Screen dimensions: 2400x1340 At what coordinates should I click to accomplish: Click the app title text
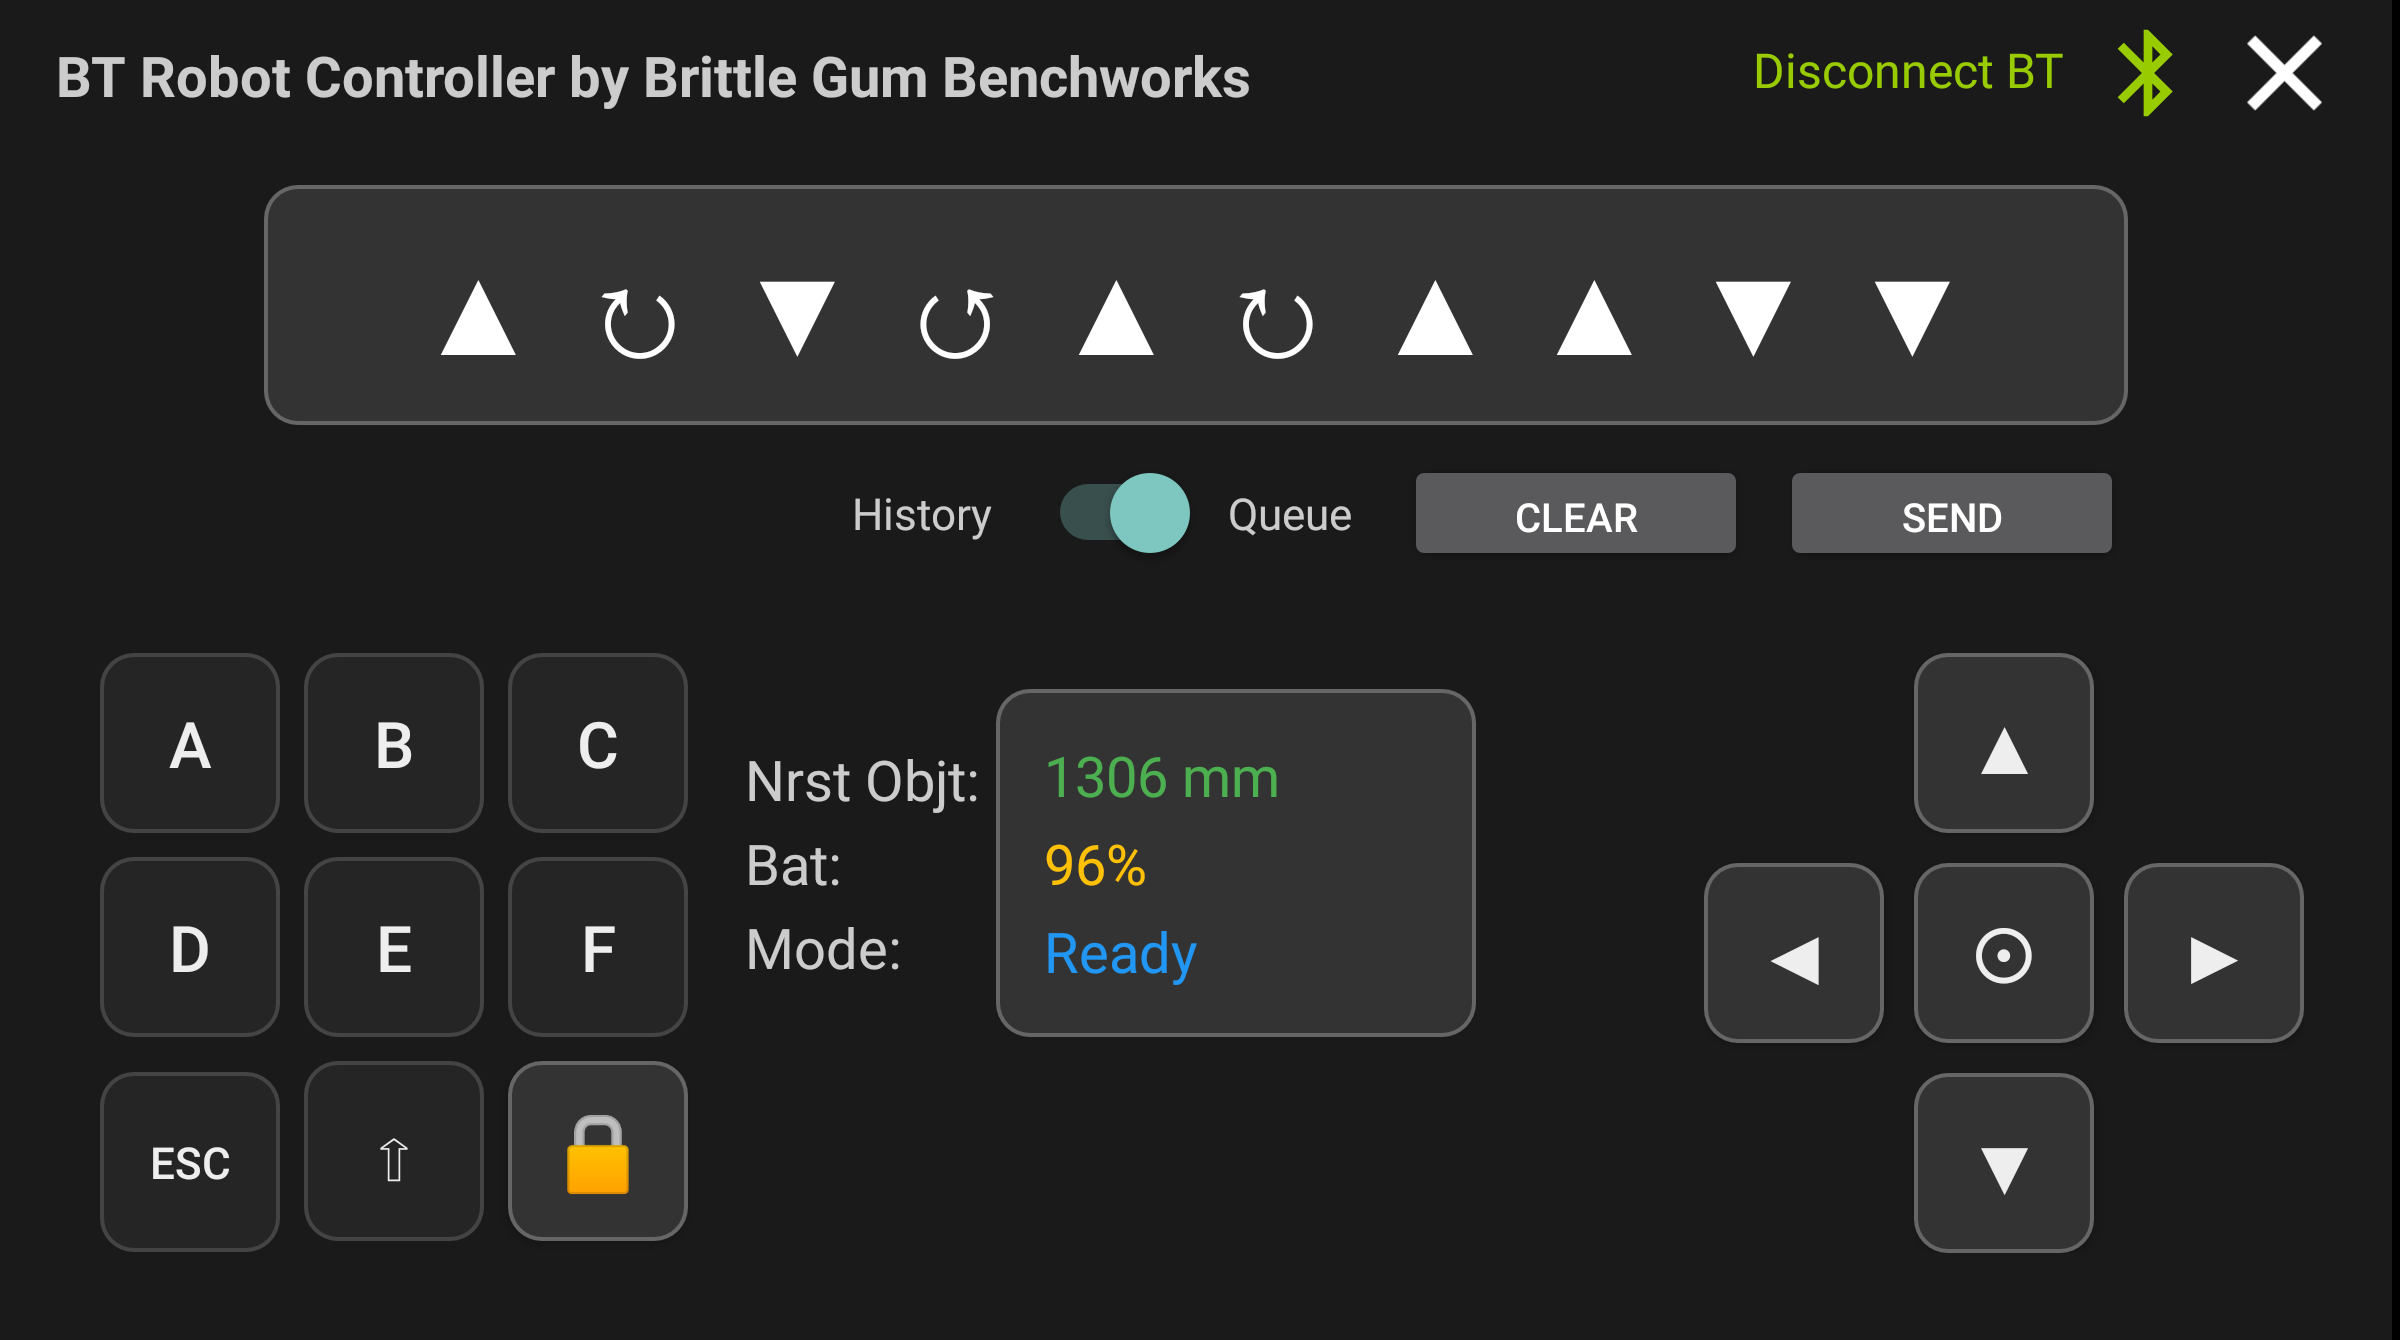(653, 78)
